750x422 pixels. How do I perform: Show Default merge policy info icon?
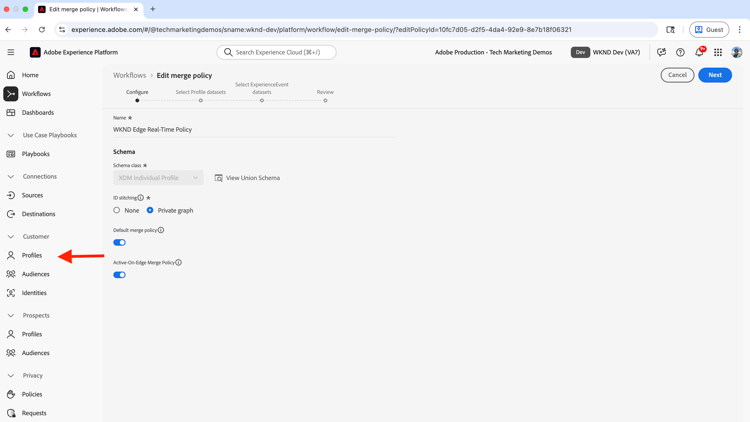pyautogui.click(x=161, y=230)
